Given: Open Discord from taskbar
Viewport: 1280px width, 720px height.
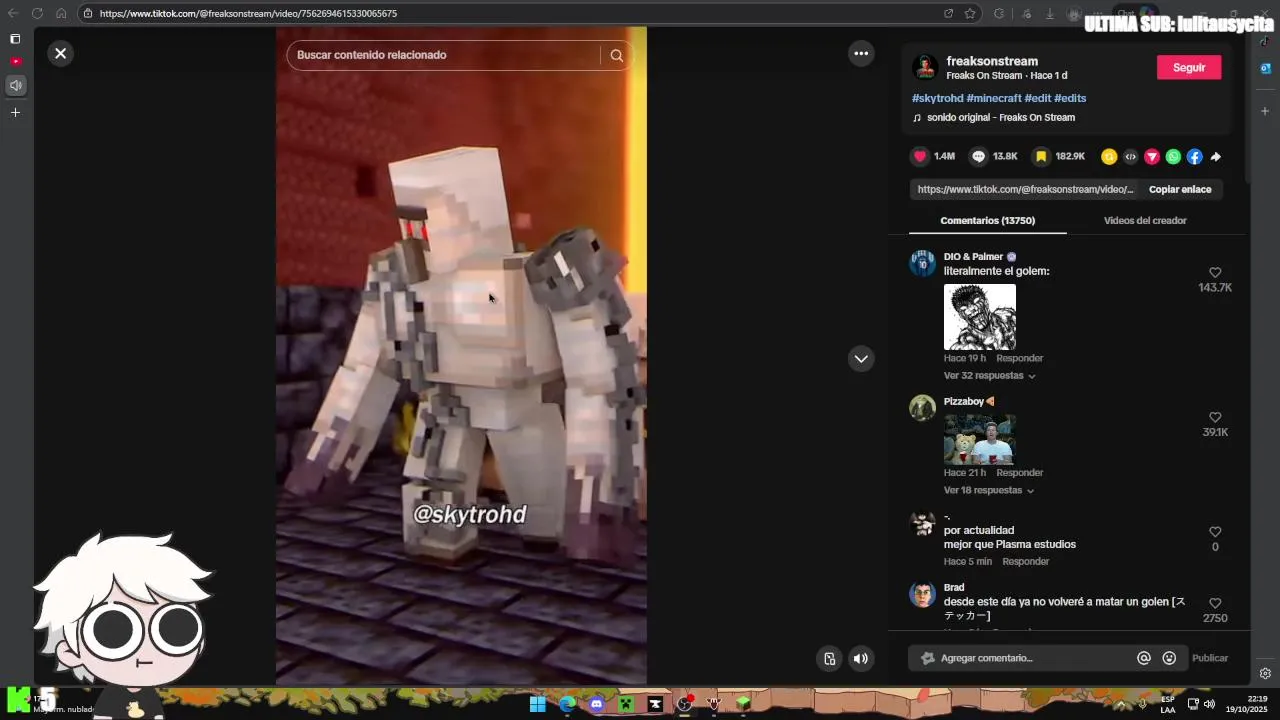Looking at the screenshot, I should (x=597, y=704).
